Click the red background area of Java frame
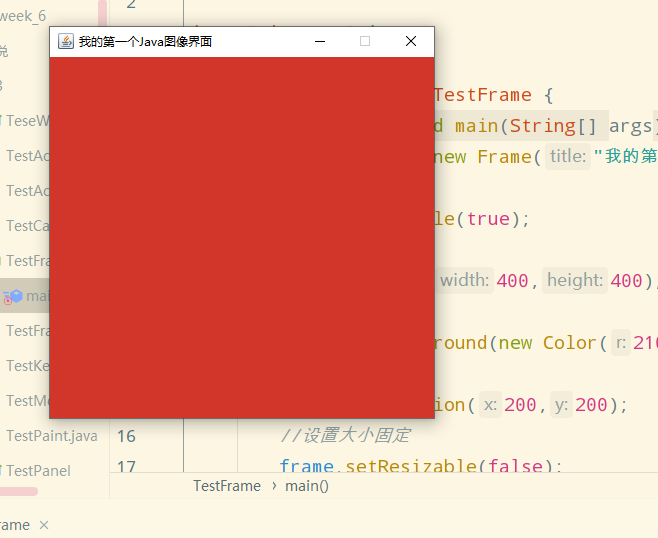 242,238
